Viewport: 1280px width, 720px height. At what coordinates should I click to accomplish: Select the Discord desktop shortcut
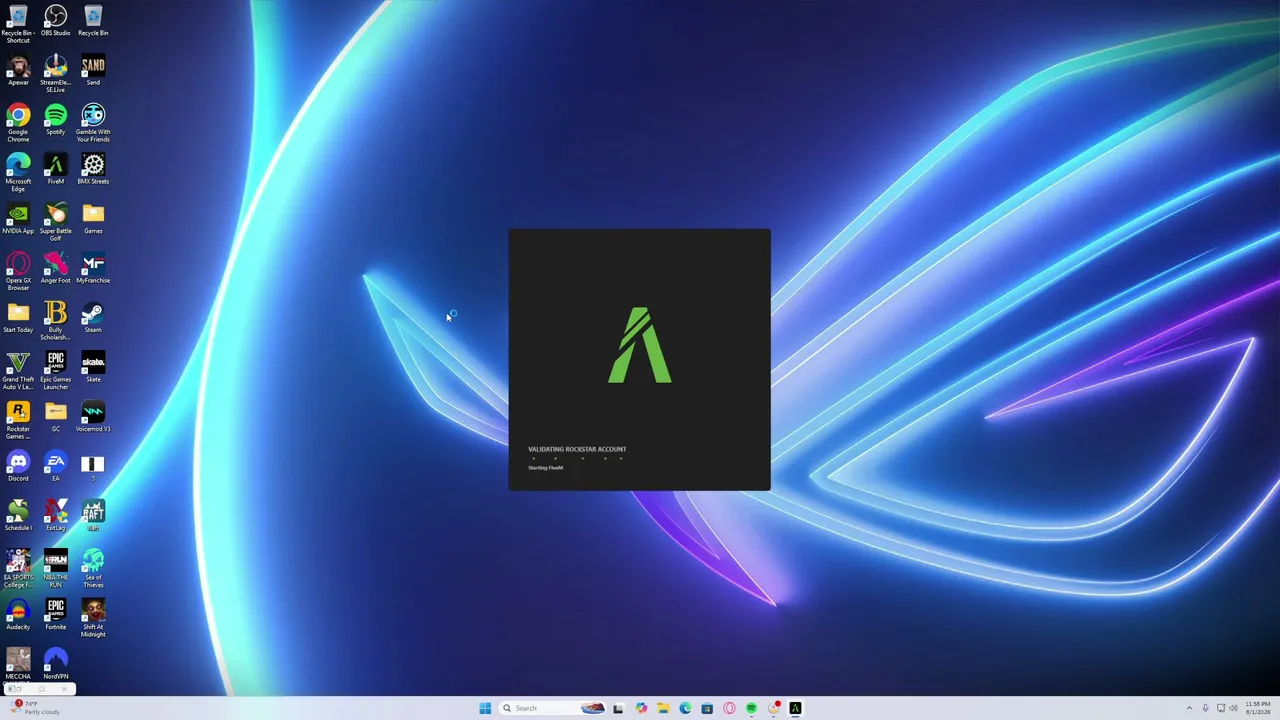18,466
